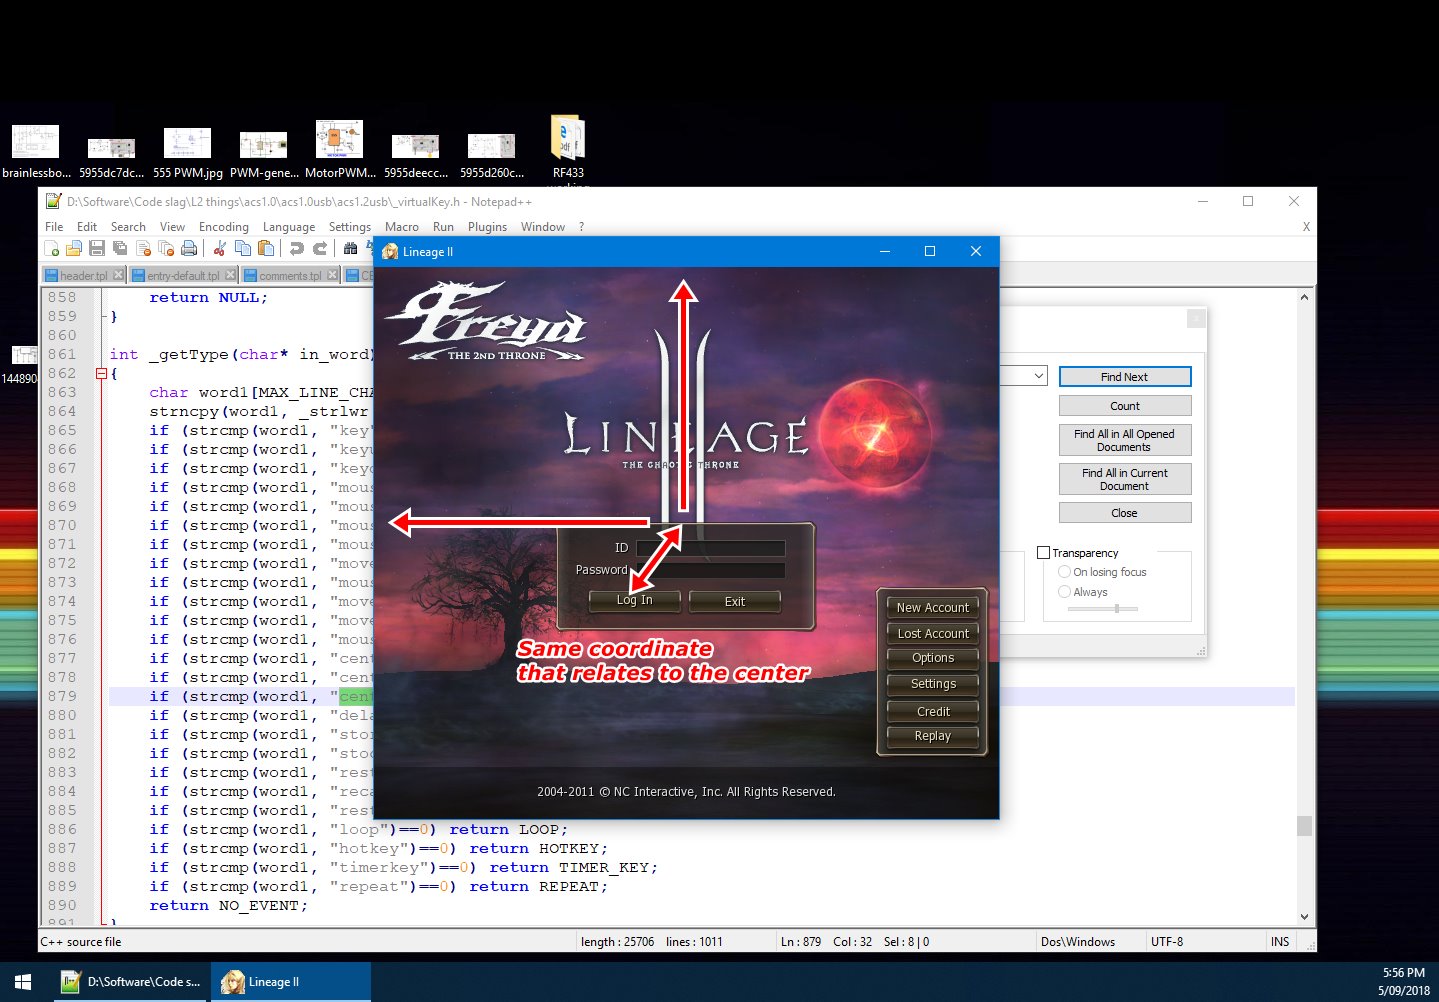Select the 555 PWM.jpg desktop thumbnail
The image size is (1439, 1002).
coord(187,152)
